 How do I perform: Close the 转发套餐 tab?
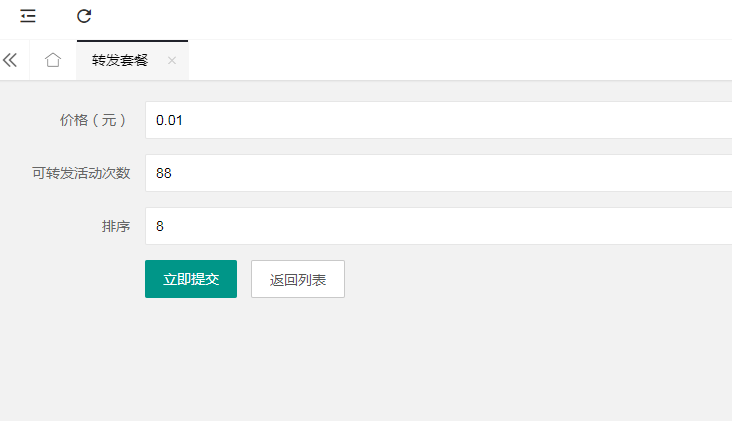[172, 60]
